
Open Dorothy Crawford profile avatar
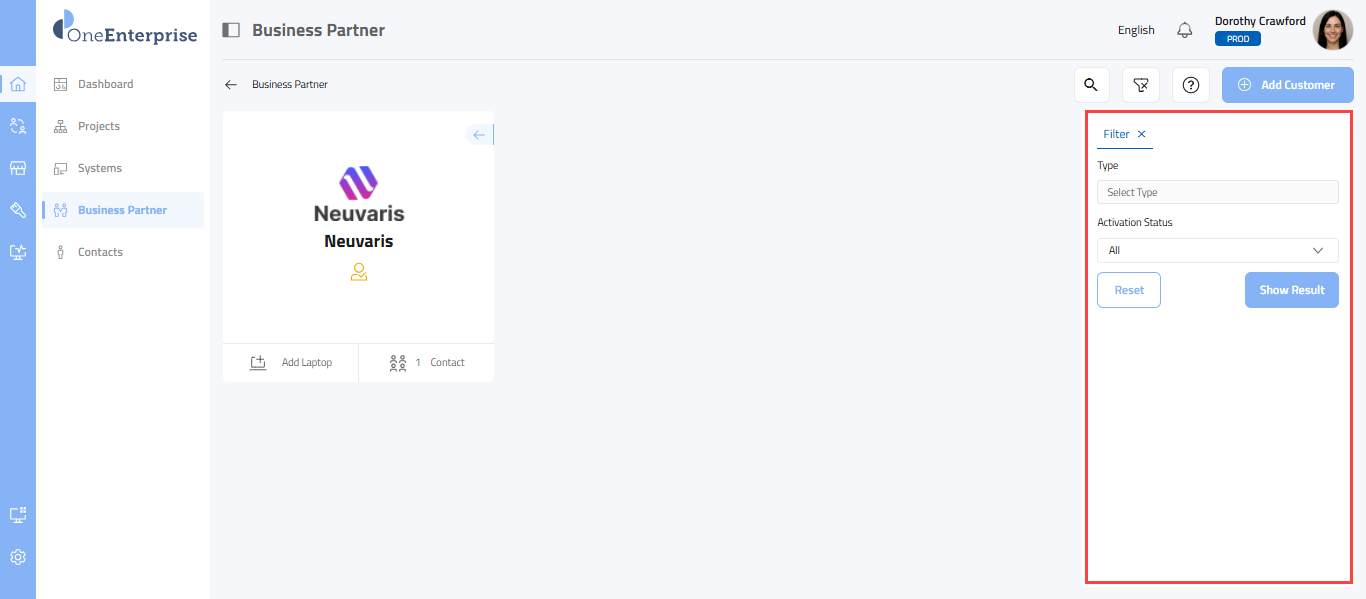click(1333, 30)
